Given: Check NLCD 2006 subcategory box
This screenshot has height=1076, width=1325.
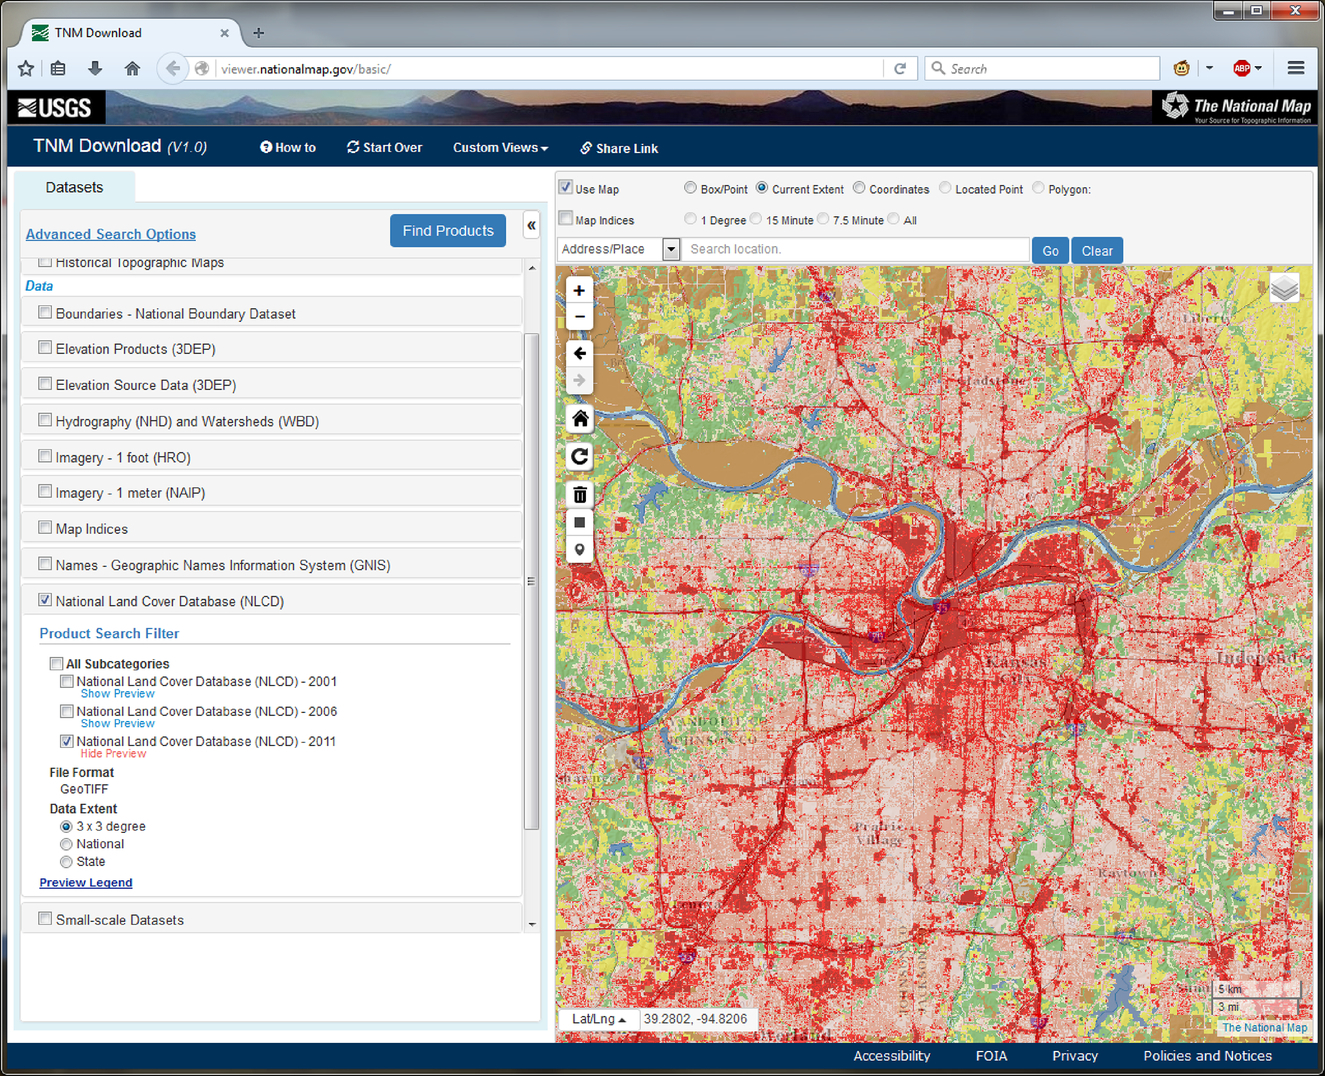Looking at the screenshot, I should [67, 711].
